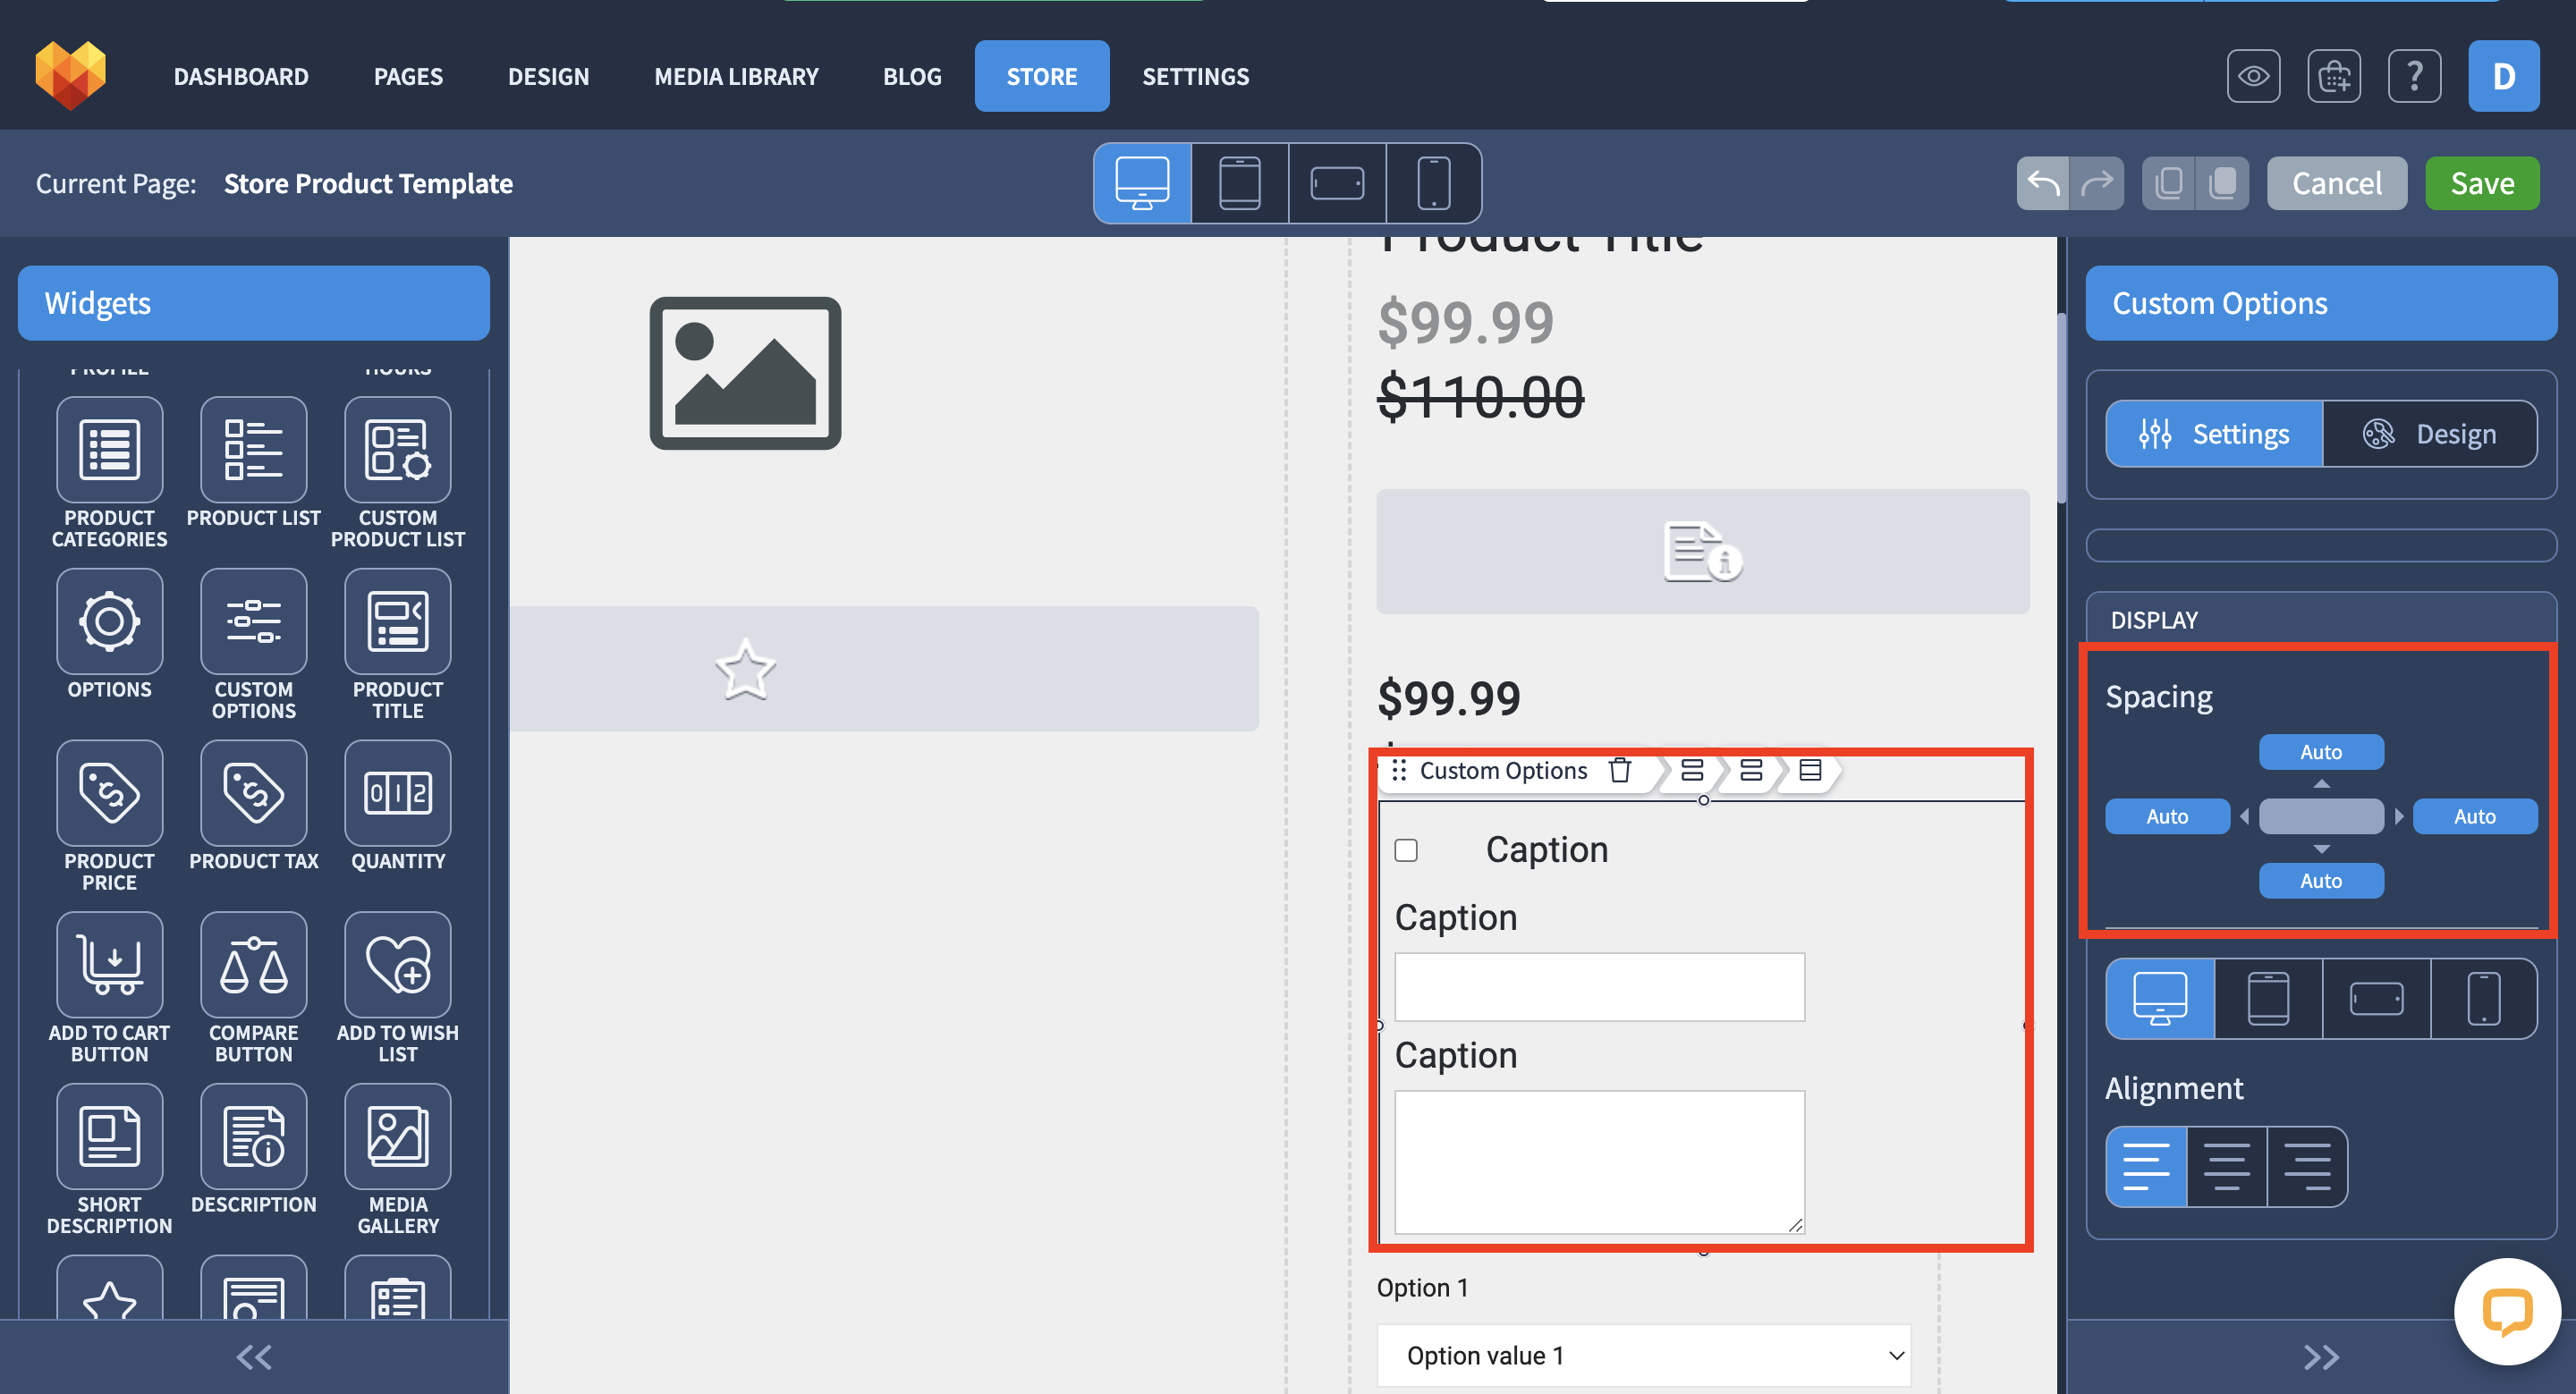The image size is (2576, 1394).
Task: Open the help question mark
Action: pos(2414,76)
